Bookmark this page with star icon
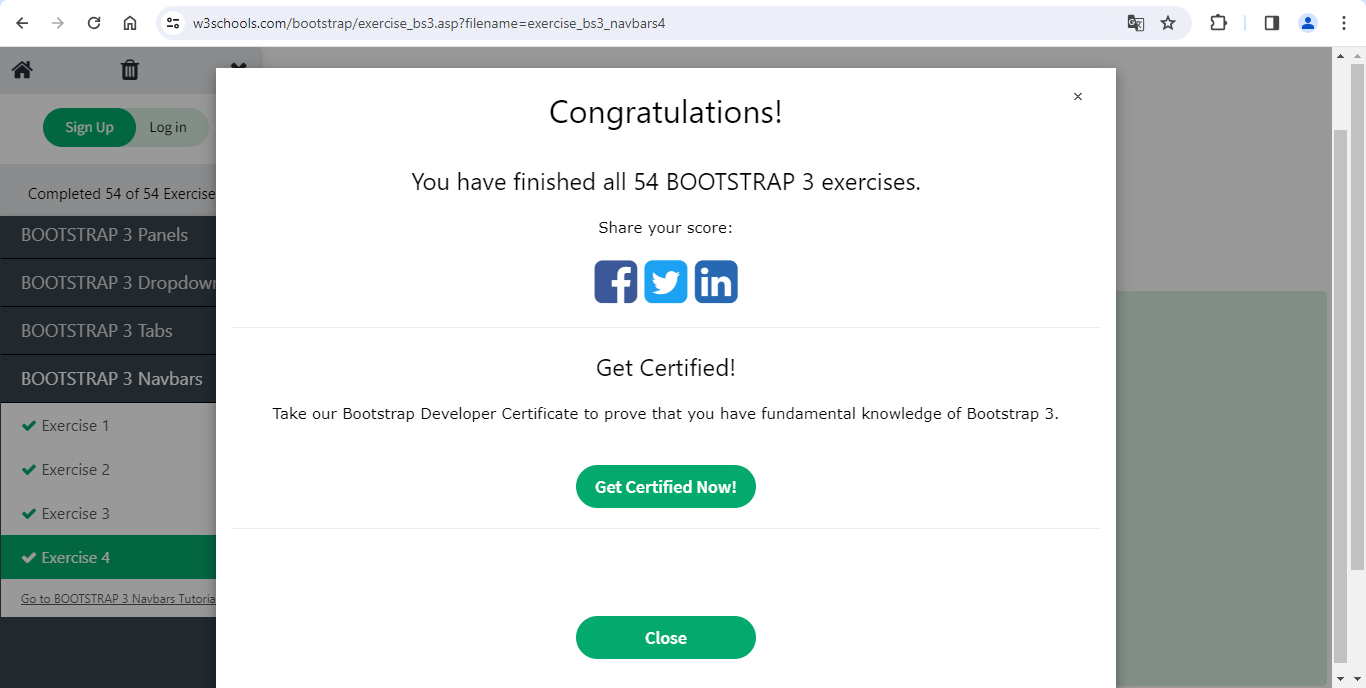This screenshot has height=688, width=1366. pyautogui.click(x=1168, y=23)
